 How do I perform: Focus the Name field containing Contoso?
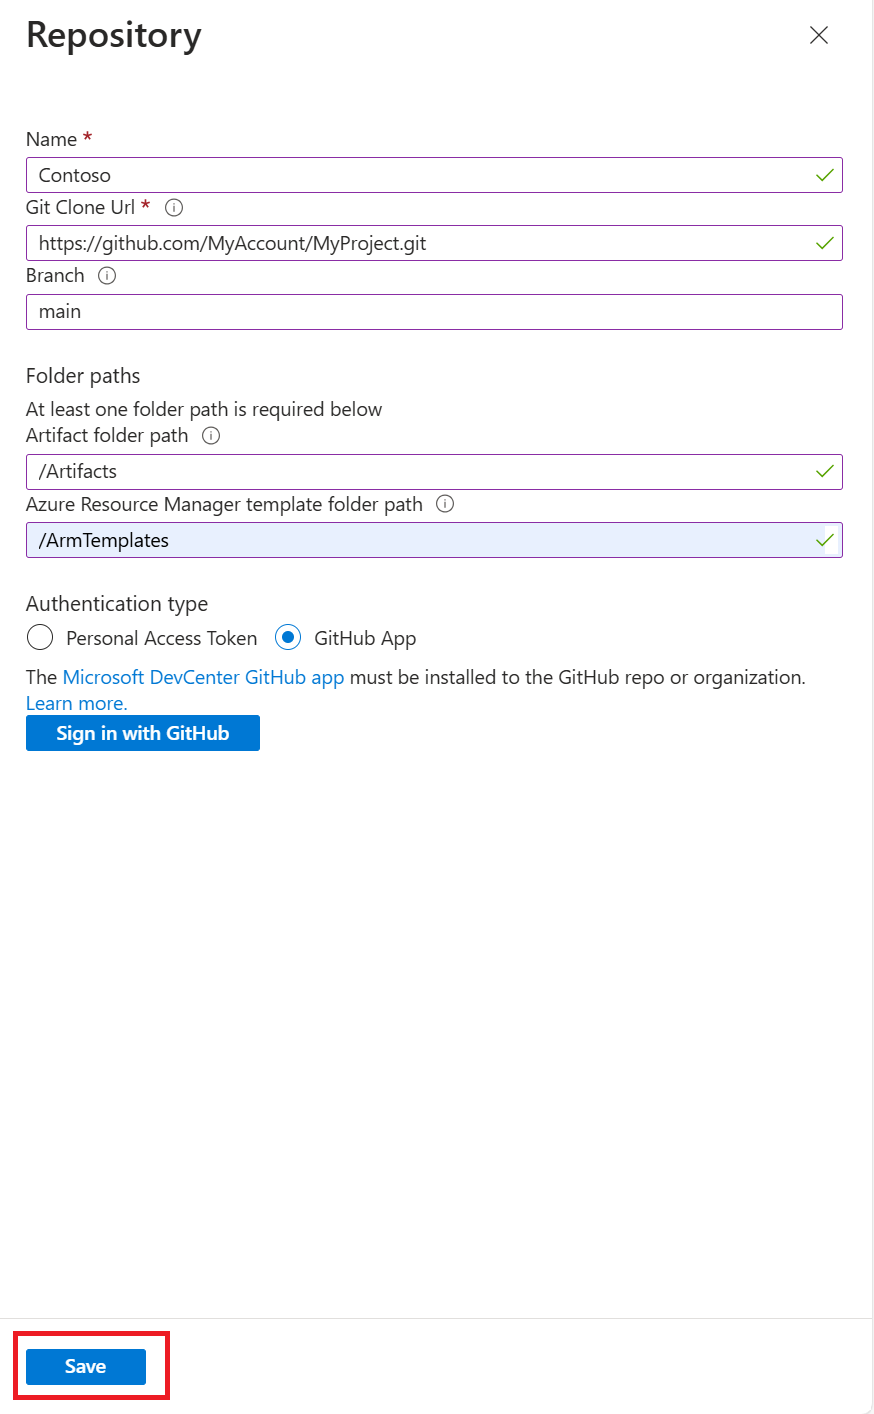[420, 175]
